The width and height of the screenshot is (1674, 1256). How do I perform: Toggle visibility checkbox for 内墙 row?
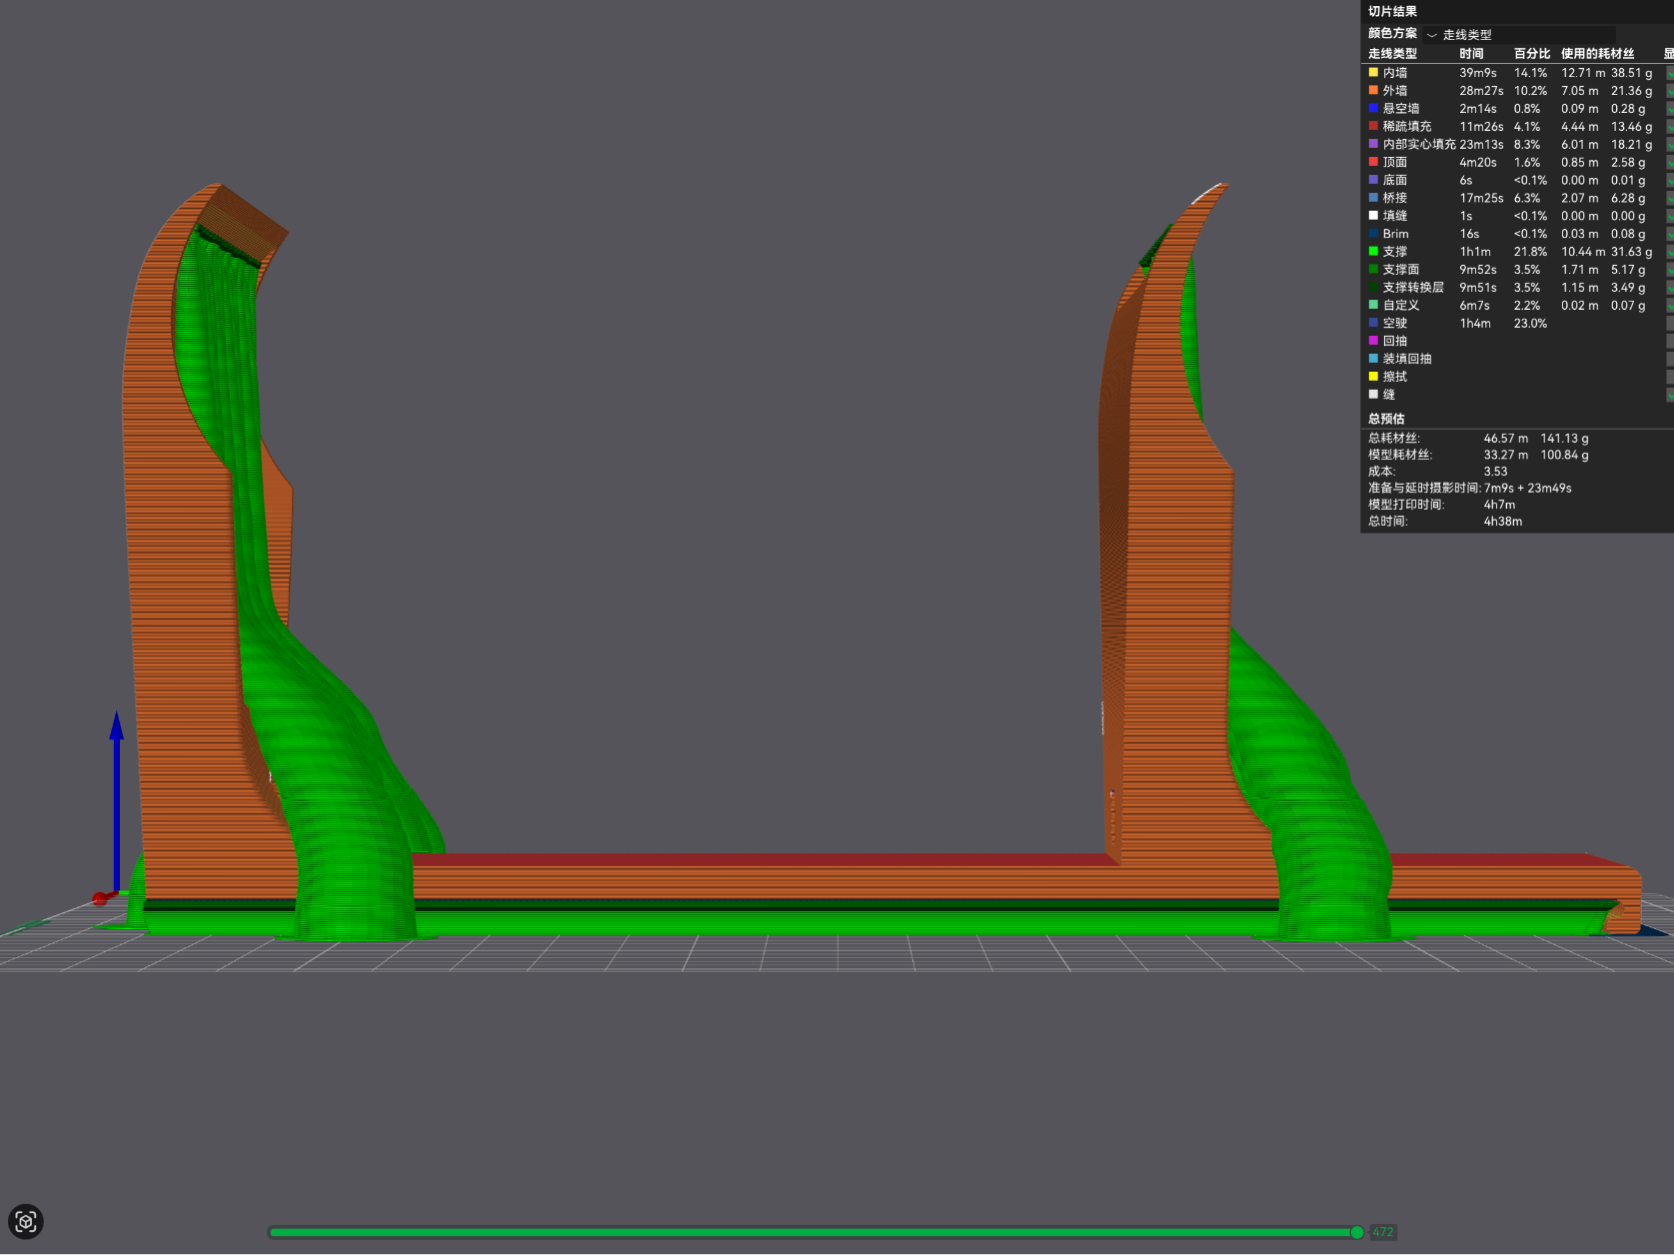[1670, 73]
